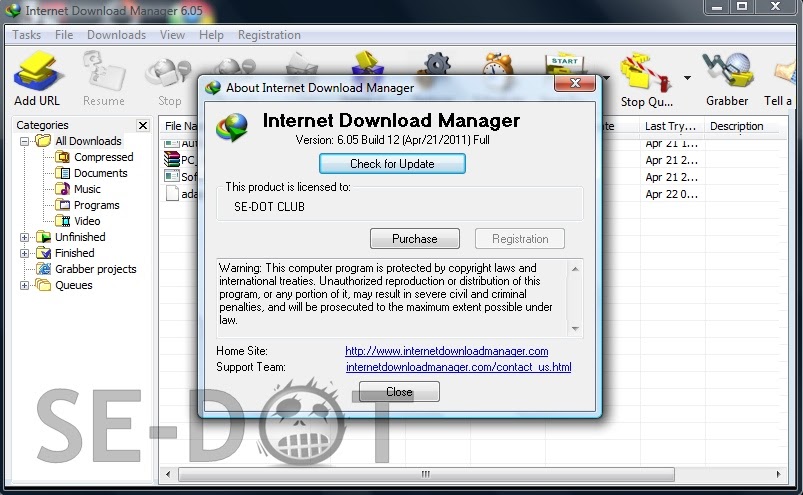Open the File menu
803x495 pixels.
pyautogui.click(x=64, y=35)
